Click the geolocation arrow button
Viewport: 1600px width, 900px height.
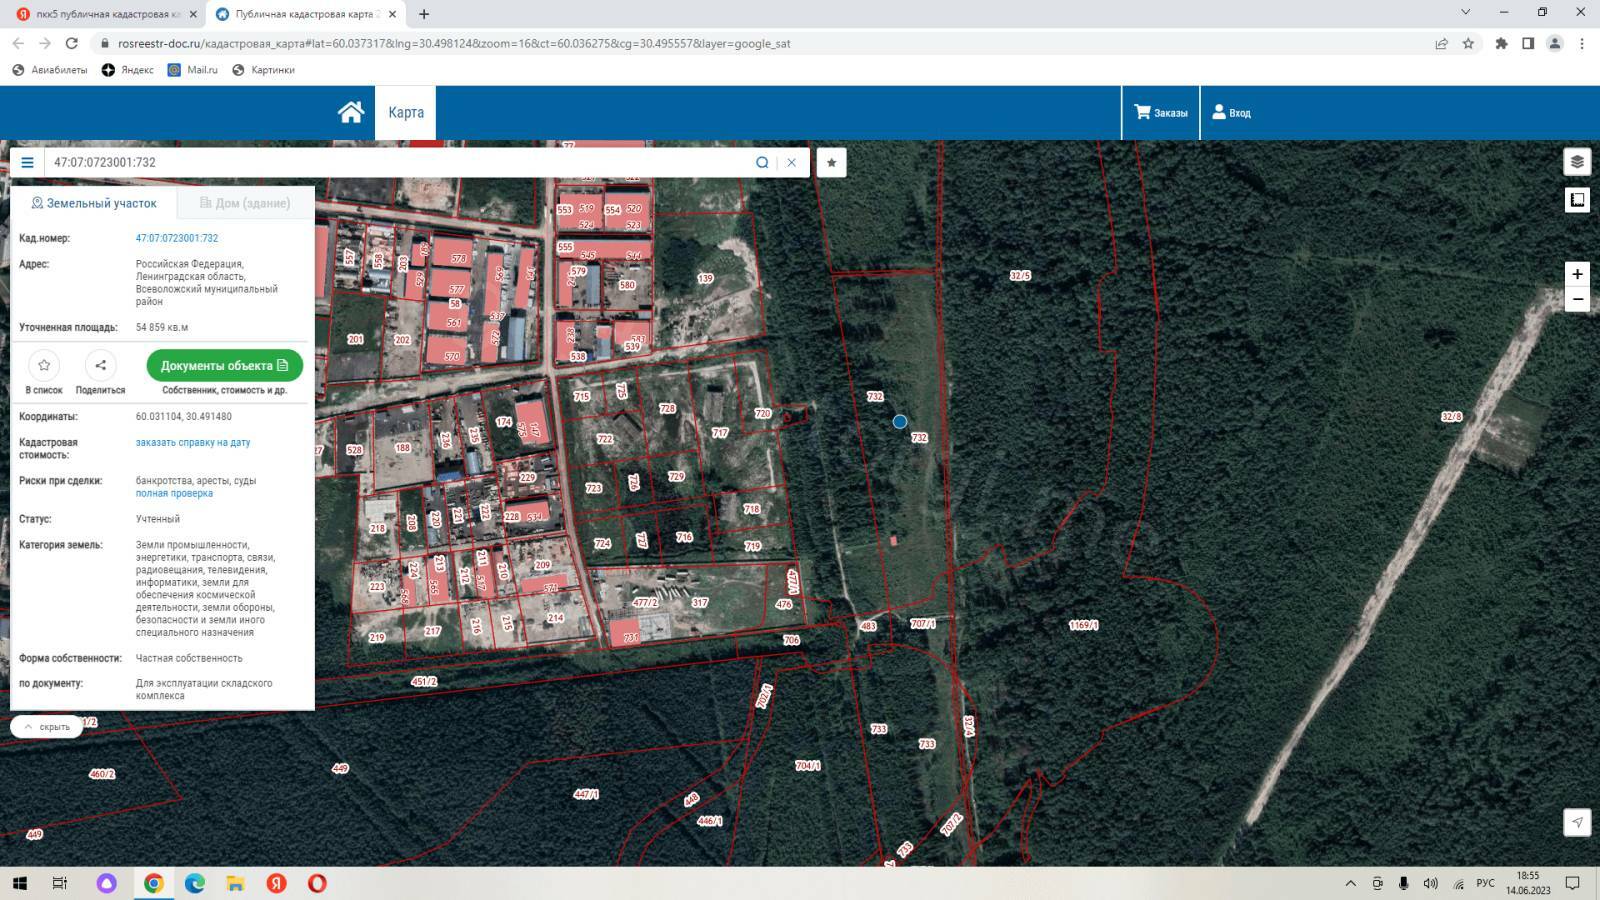1577,822
